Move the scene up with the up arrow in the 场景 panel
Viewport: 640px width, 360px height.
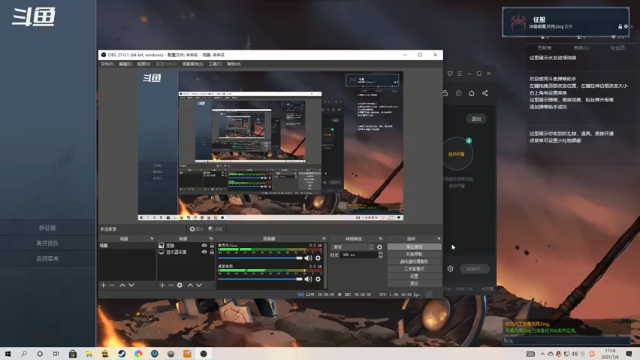[122, 285]
